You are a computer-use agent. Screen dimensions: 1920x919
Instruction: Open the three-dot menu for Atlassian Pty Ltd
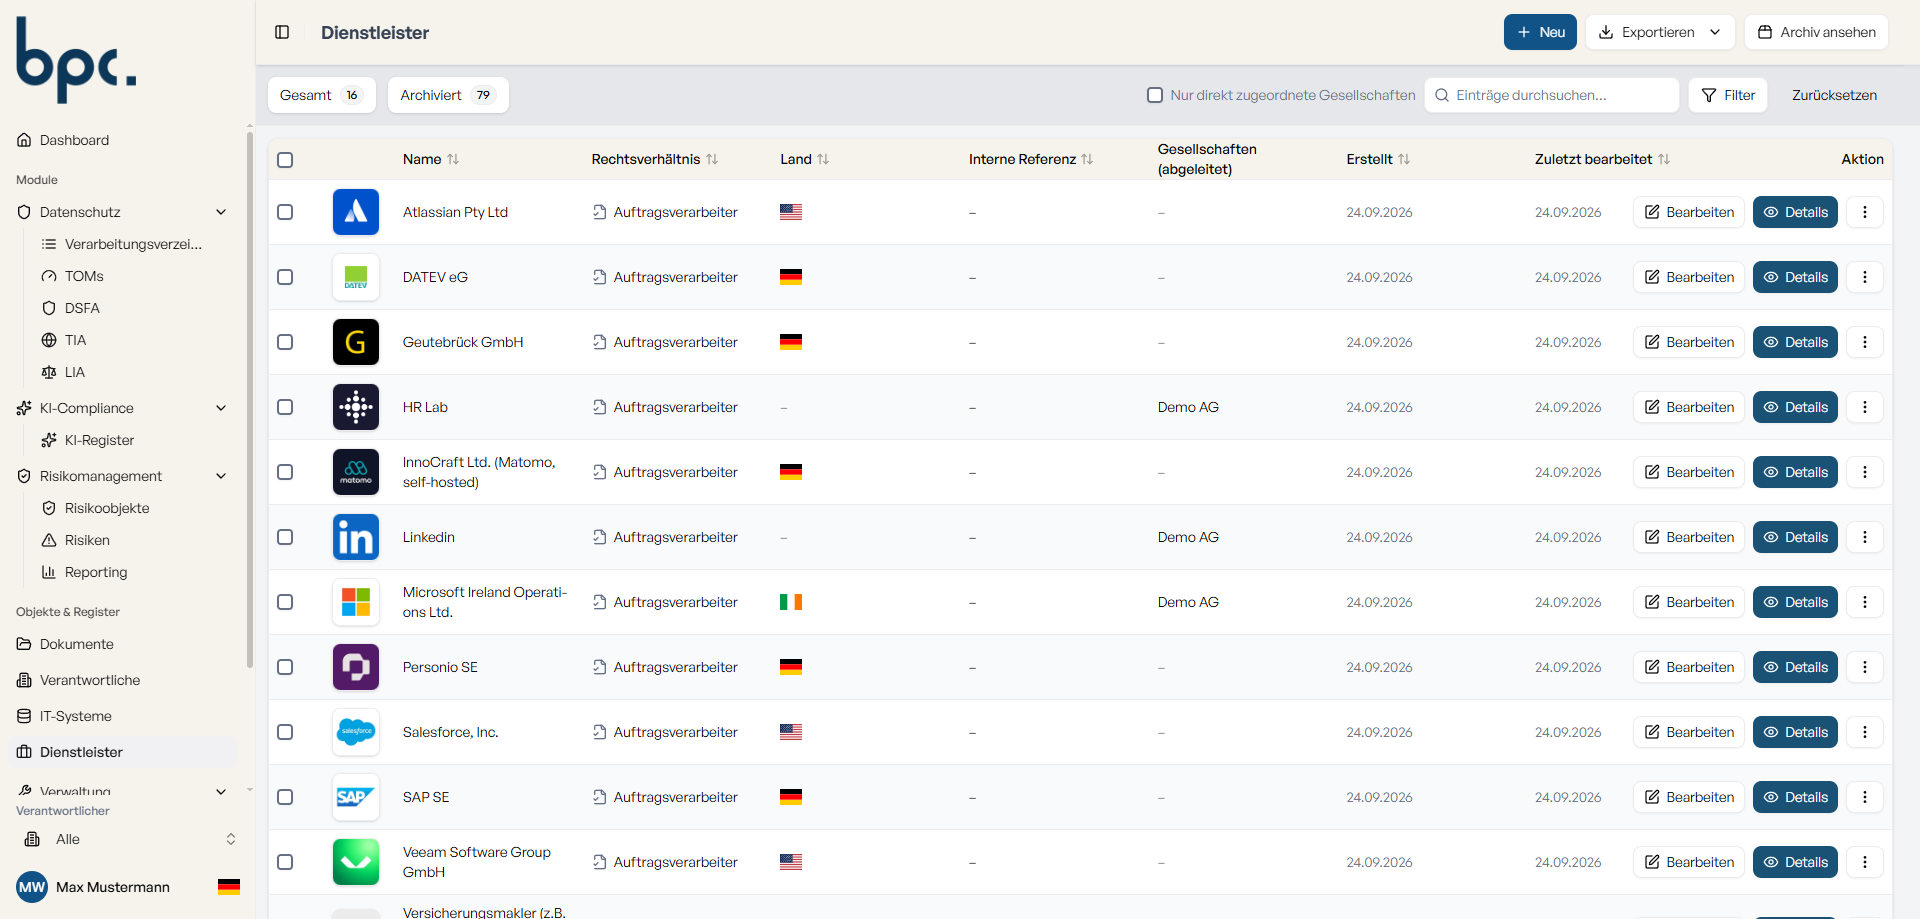pyautogui.click(x=1864, y=212)
